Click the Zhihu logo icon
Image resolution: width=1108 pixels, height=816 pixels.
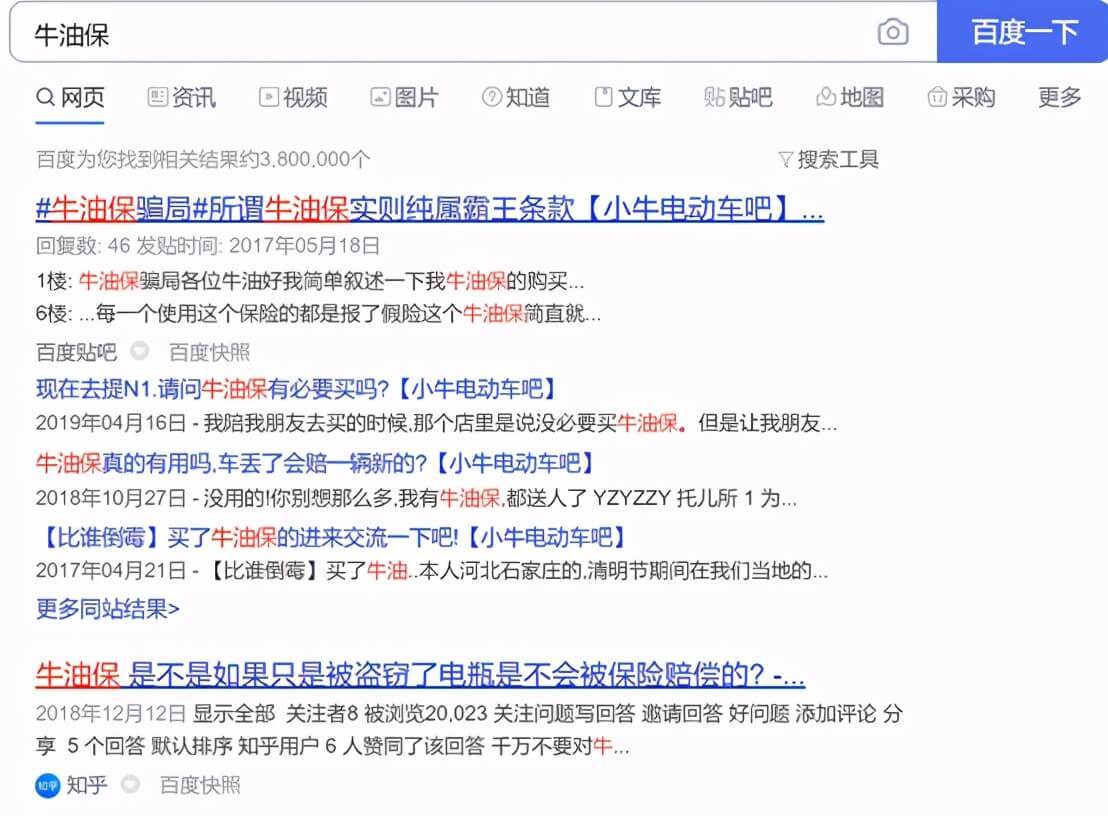pyautogui.click(x=47, y=786)
